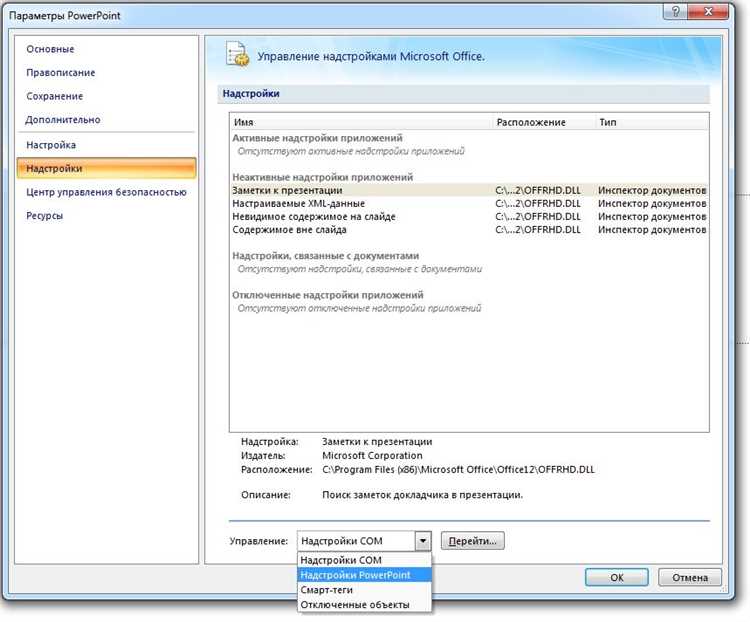Confirm with the ОК button
The width and height of the screenshot is (750, 622).
pyautogui.click(x=617, y=577)
